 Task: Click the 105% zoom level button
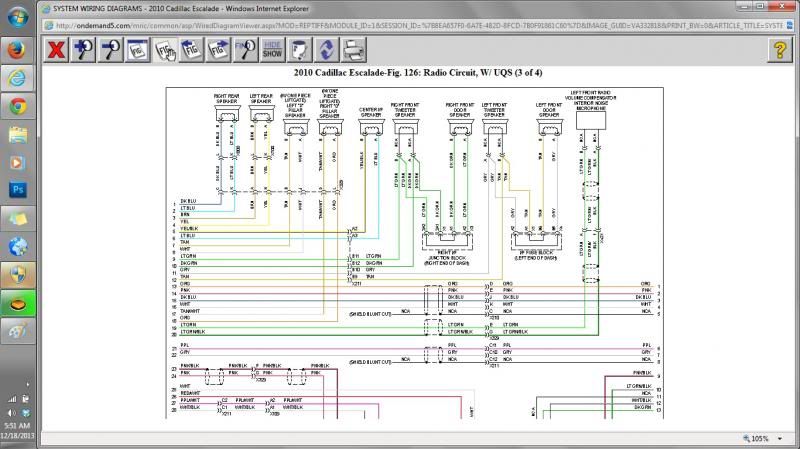click(x=756, y=438)
